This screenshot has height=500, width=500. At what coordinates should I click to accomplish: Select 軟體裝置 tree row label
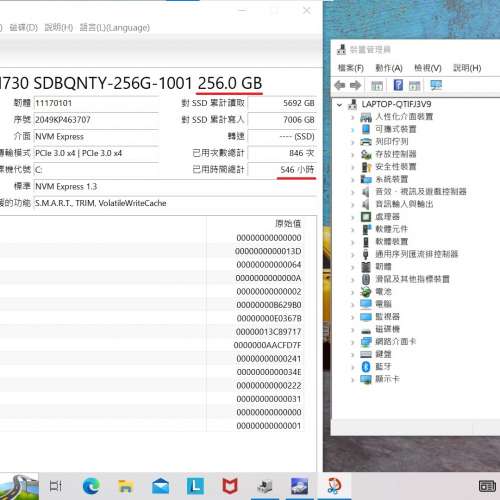point(392,242)
